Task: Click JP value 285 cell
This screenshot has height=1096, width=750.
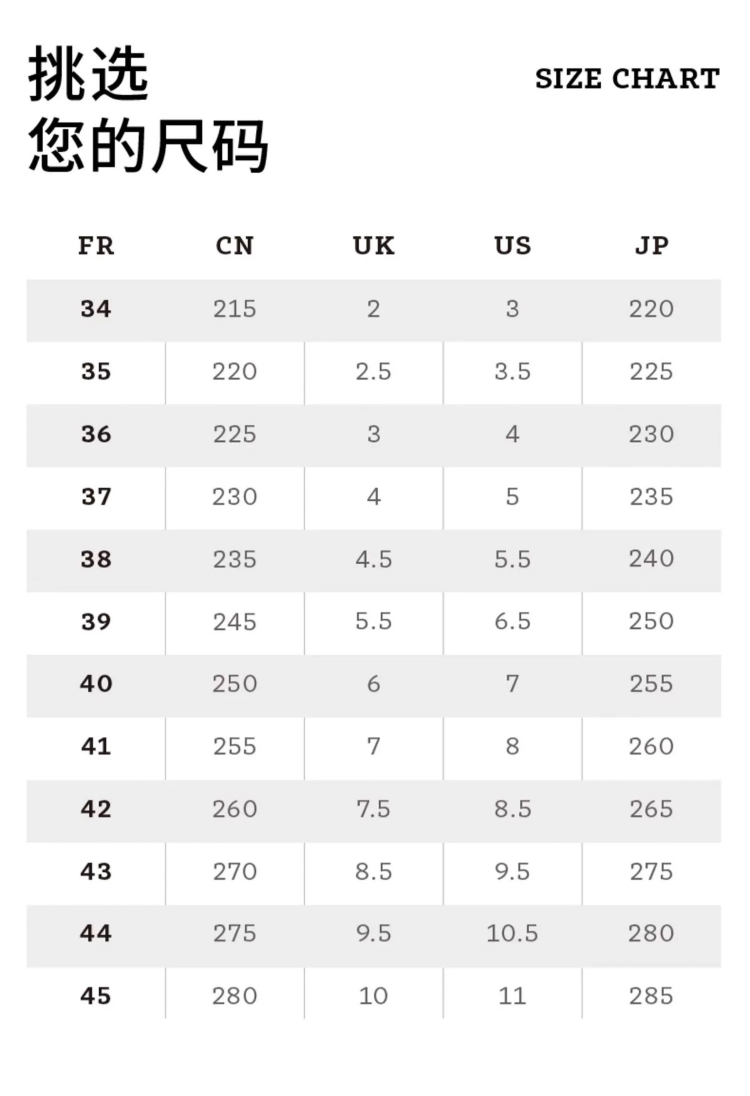Action: click(x=651, y=996)
